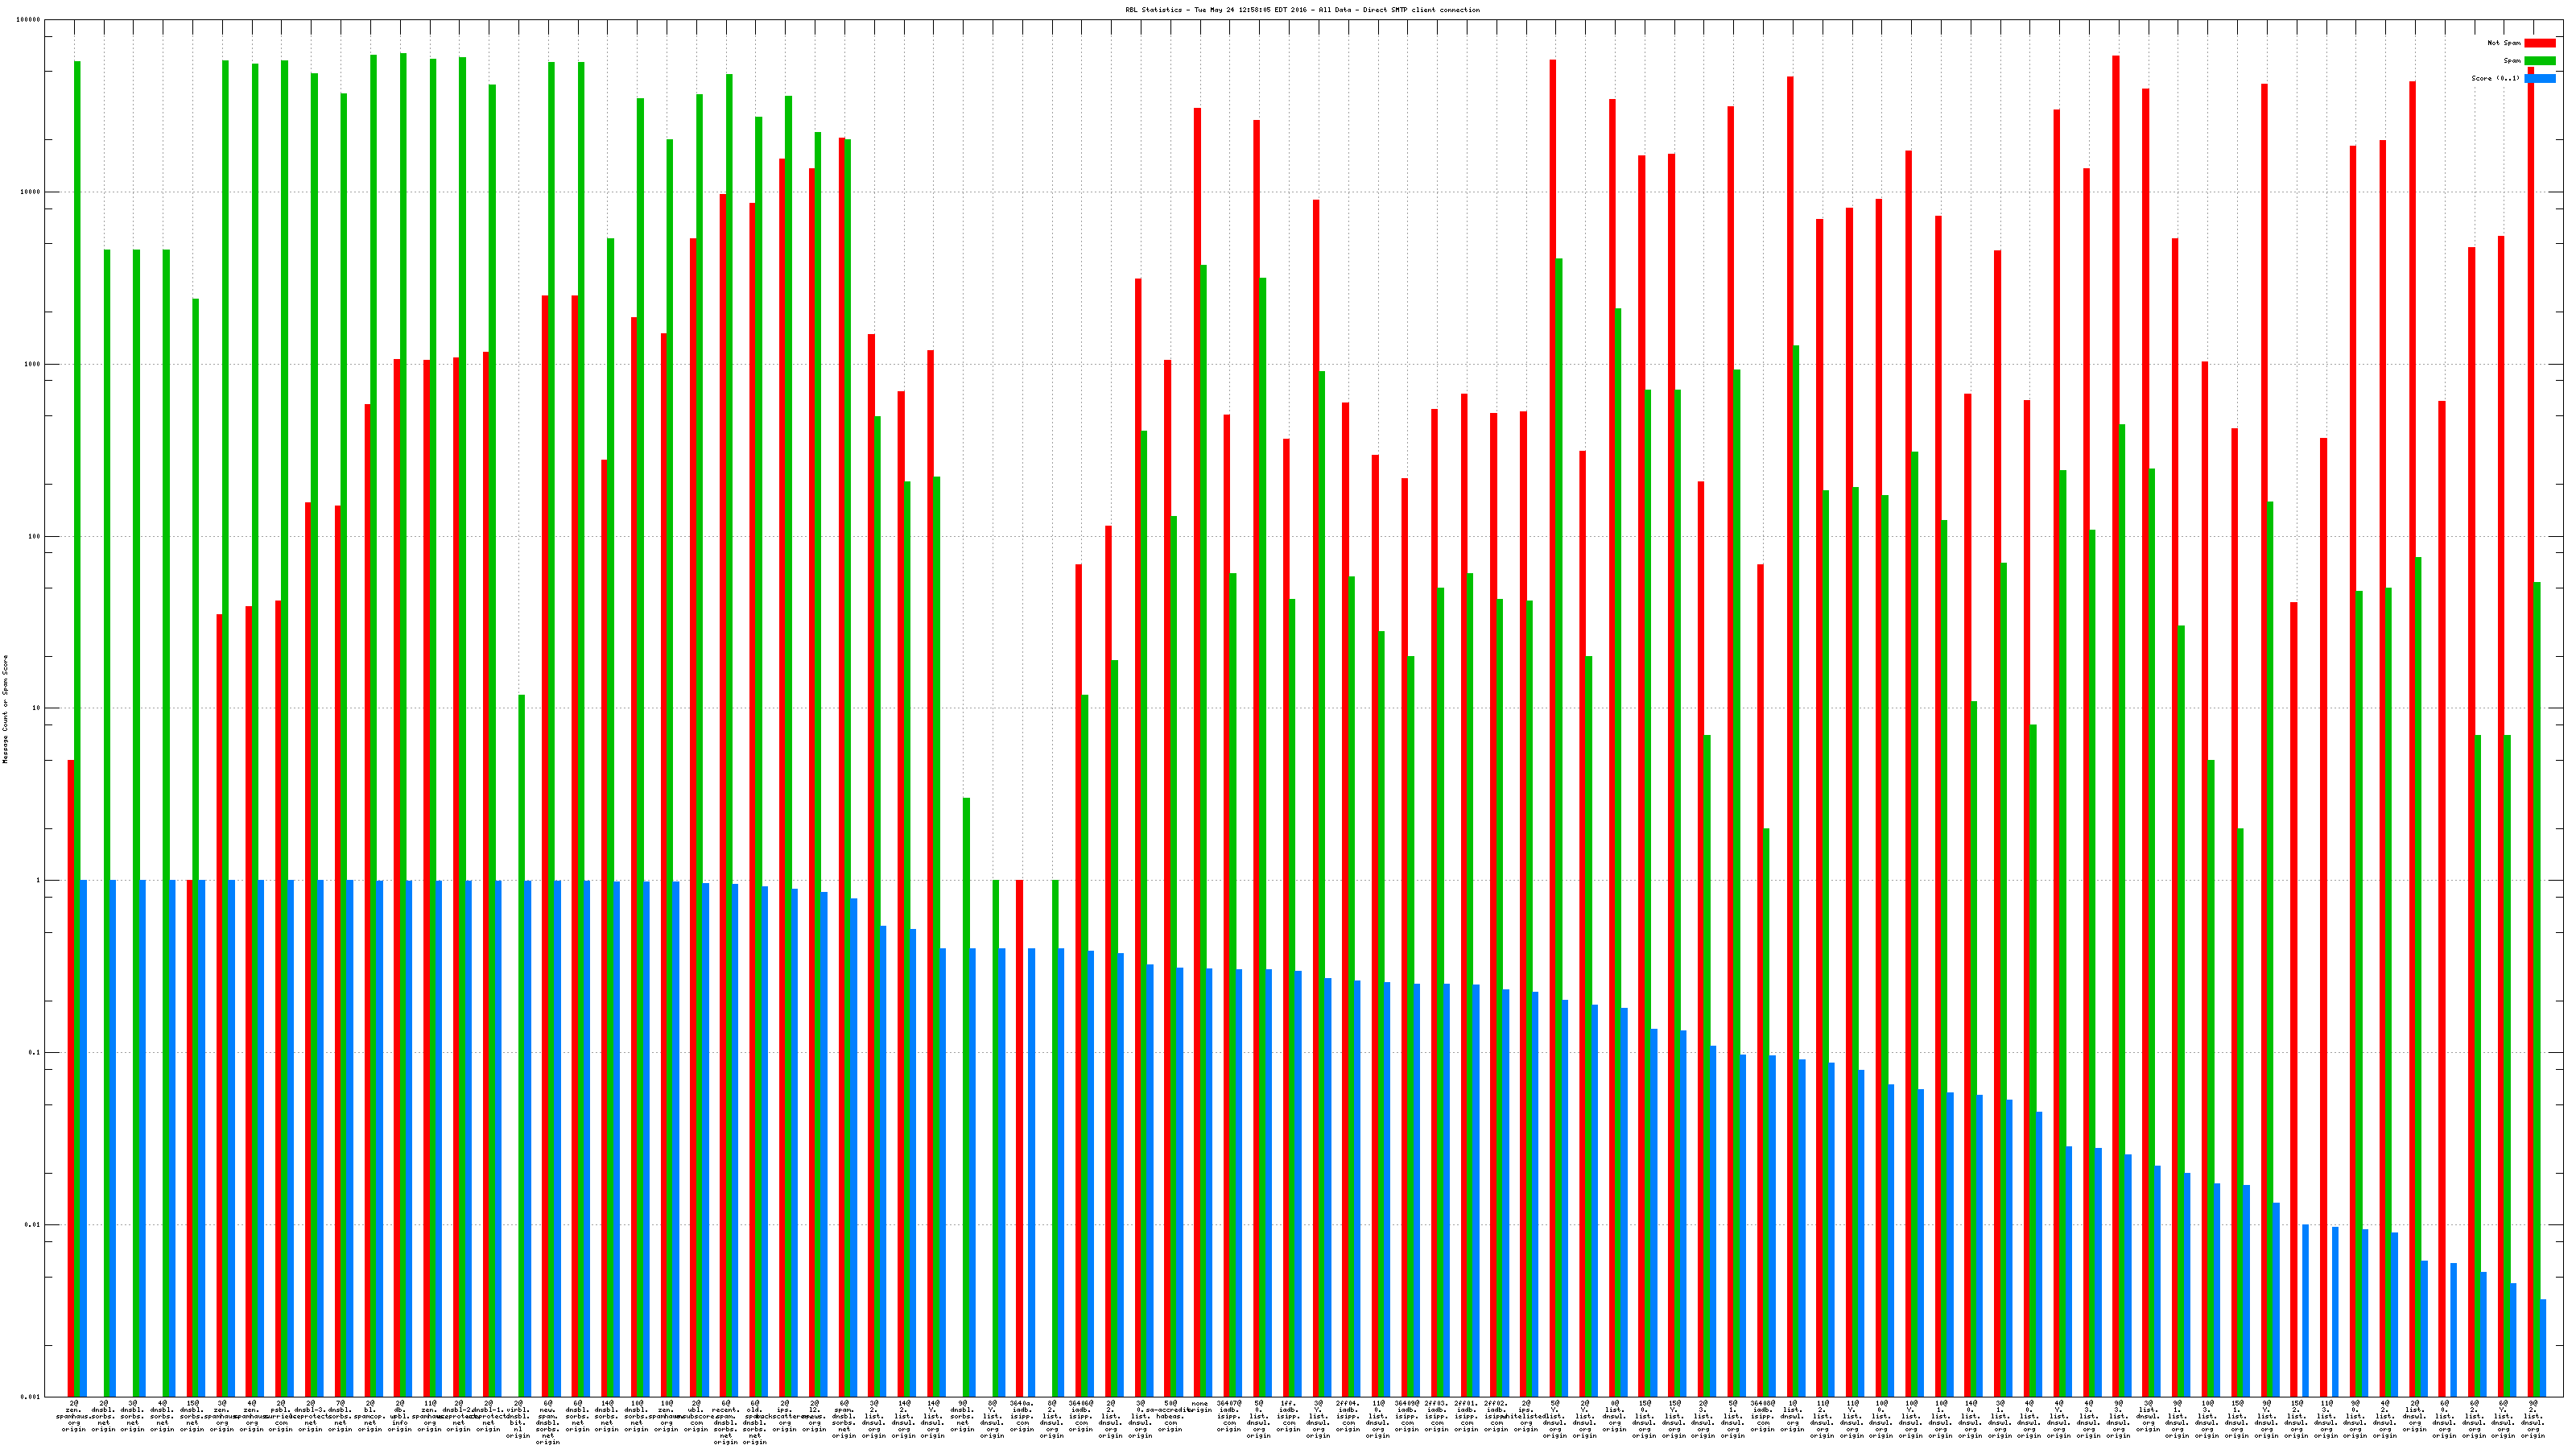Click the 0.1 y-axis tick label
The image size is (2576, 1449).
35,1052
